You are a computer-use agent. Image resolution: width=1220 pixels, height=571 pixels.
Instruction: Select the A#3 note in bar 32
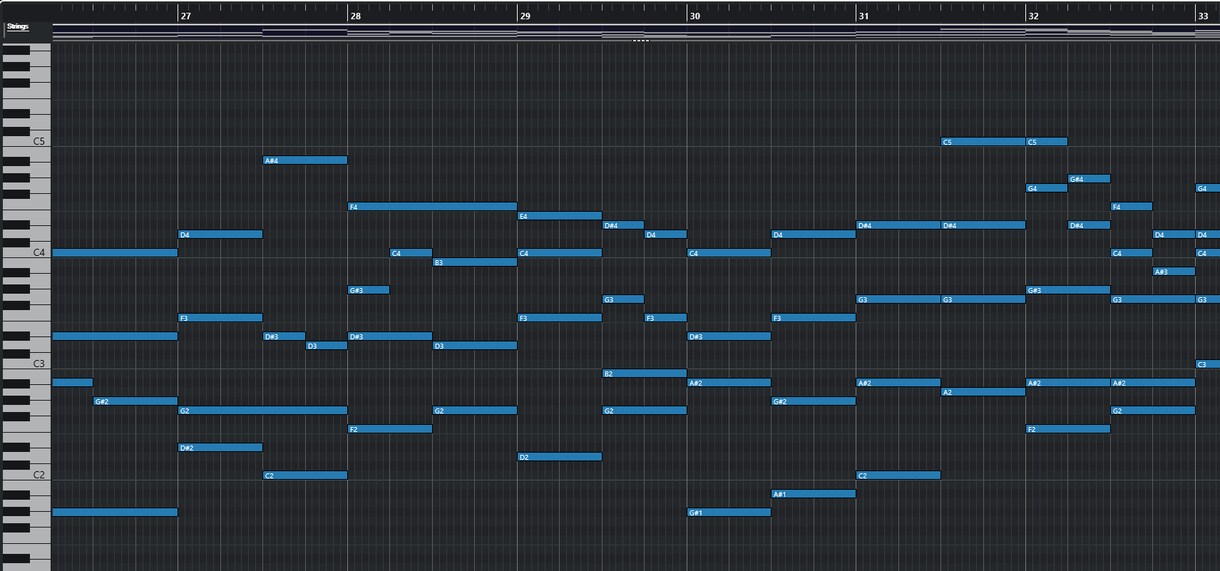[1173, 272]
